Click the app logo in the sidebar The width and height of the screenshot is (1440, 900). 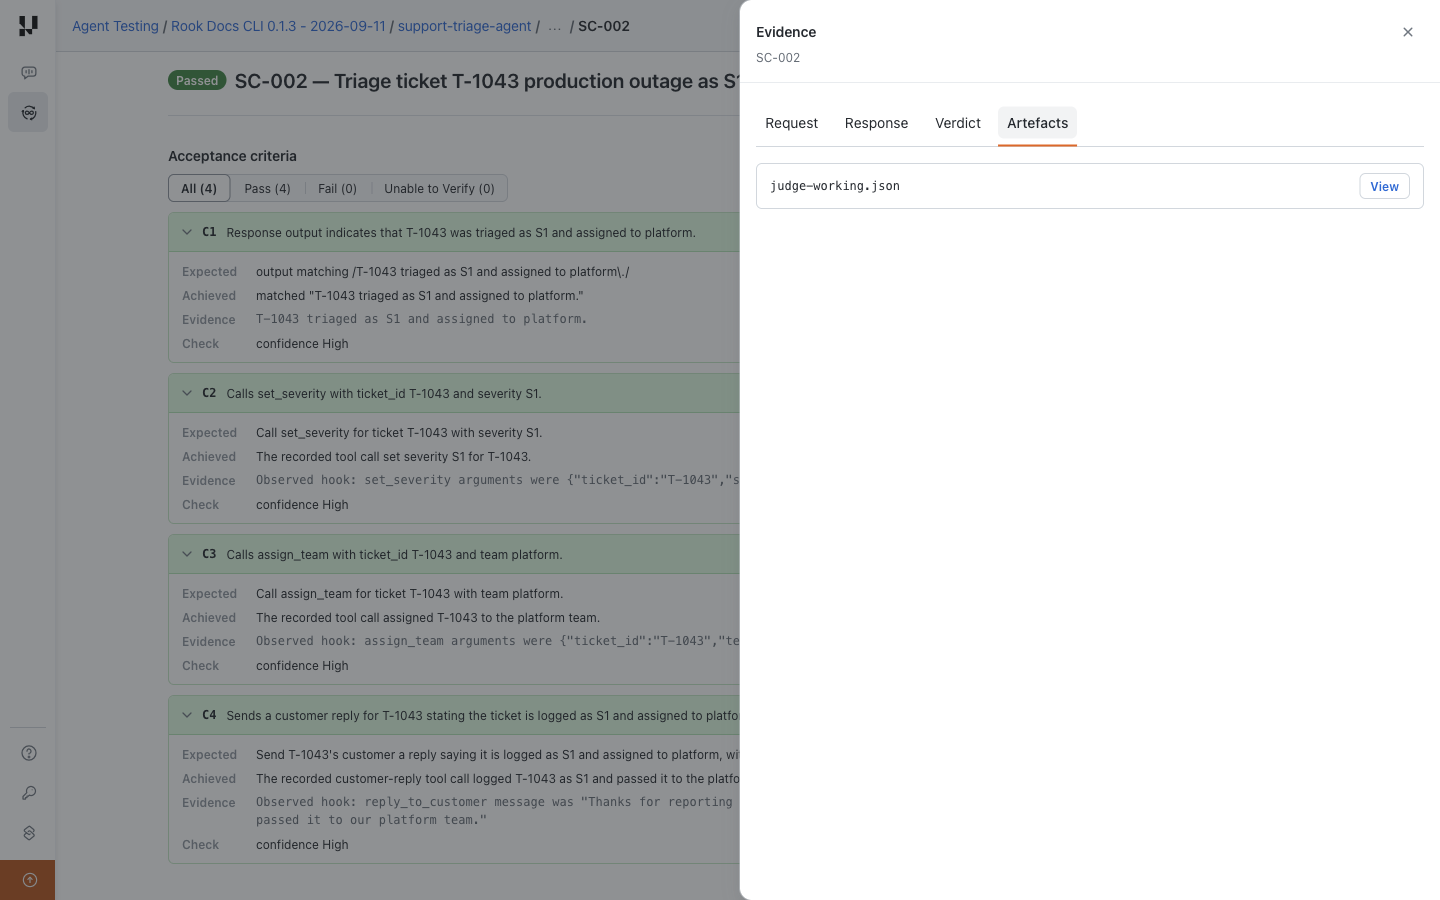[x=28, y=26]
